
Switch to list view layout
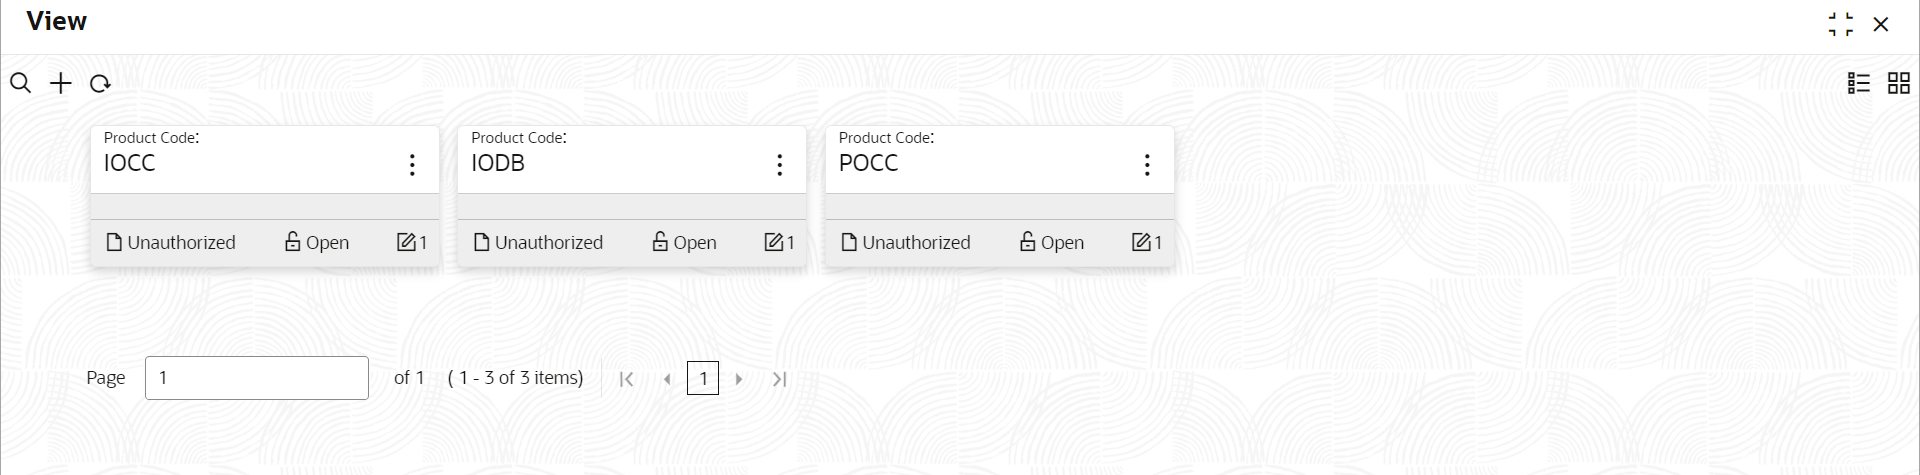pyautogui.click(x=1859, y=83)
